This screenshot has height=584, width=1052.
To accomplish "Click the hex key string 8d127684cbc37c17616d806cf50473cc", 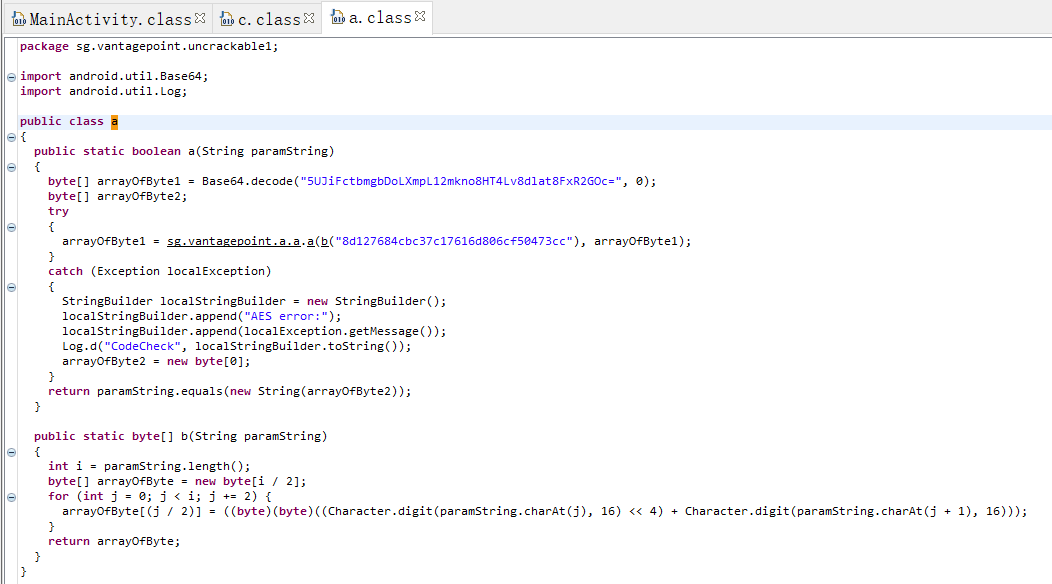I will [454, 241].
